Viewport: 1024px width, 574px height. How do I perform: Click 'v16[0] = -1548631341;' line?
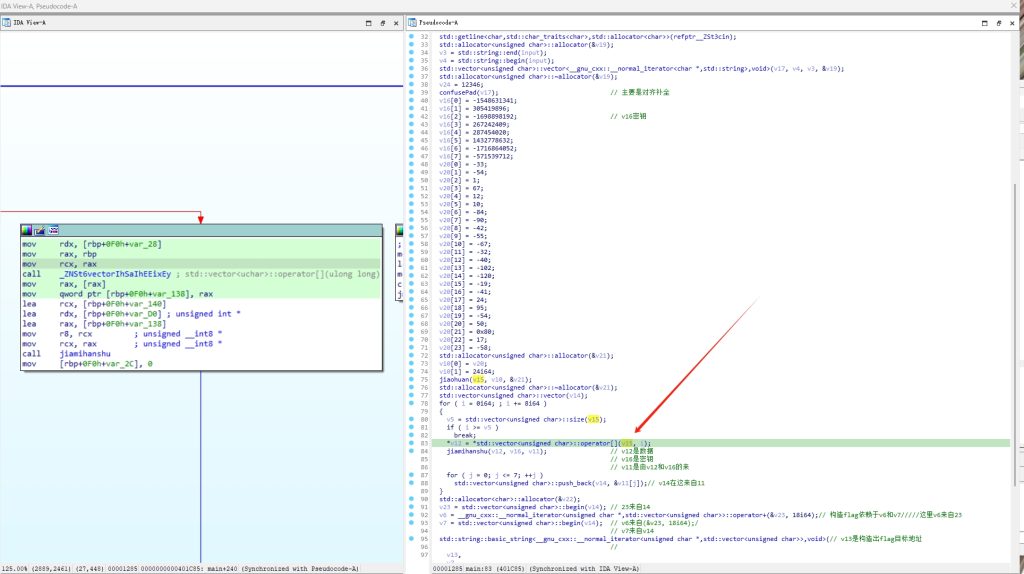click(477, 101)
